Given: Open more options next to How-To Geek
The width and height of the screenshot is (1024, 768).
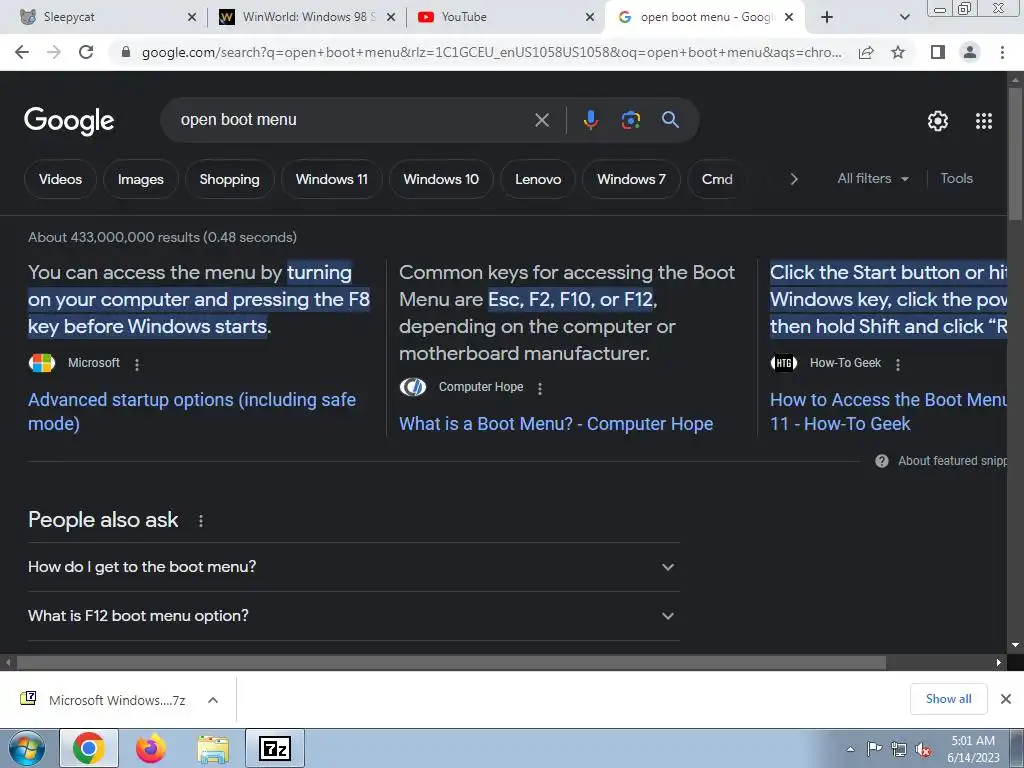Looking at the screenshot, I should (898, 364).
